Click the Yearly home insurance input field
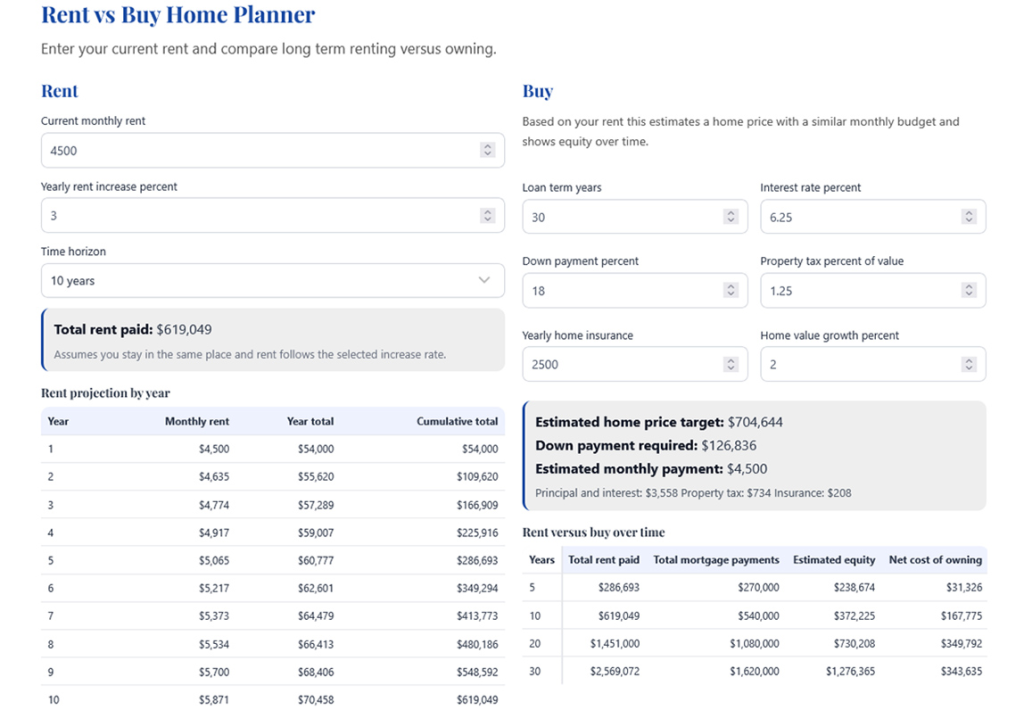Screen dimensions: 1024x710 [x=620, y=365]
